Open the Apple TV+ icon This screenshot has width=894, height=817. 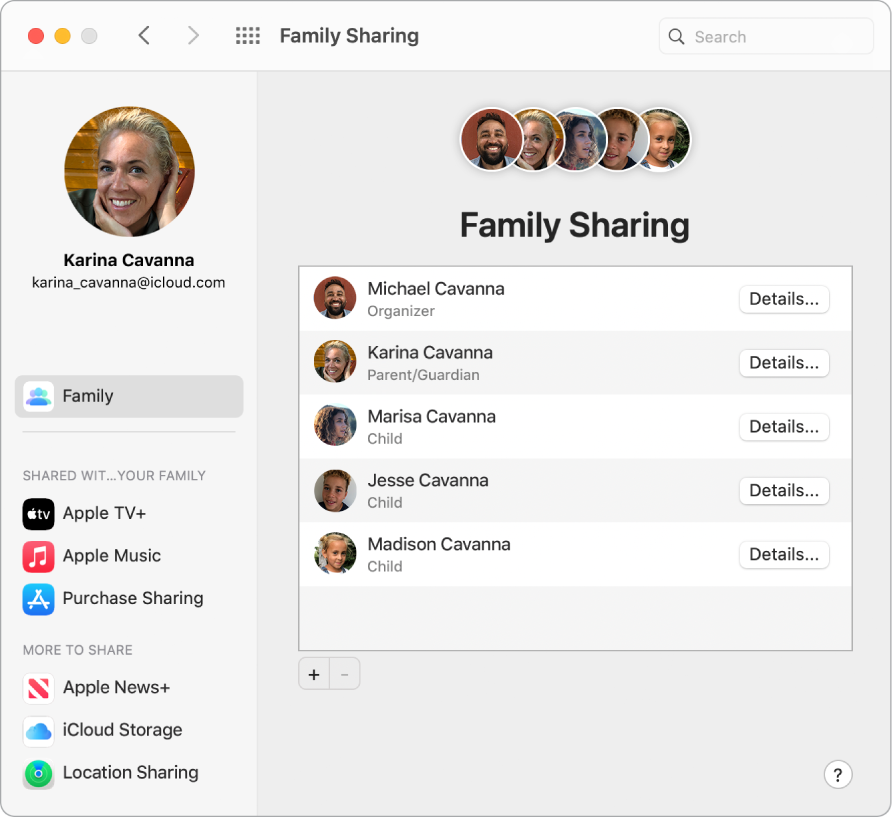pos(38,514)
